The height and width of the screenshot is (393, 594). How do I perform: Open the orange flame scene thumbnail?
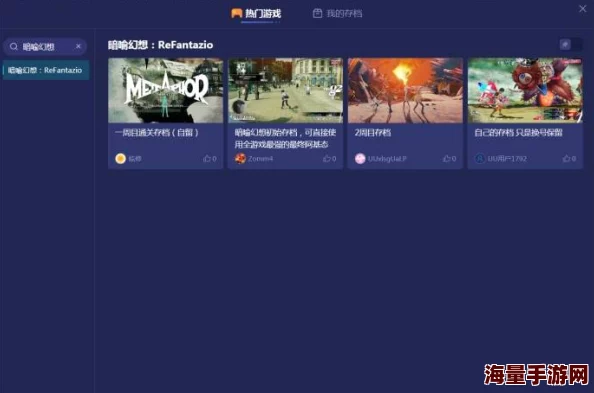point(405,90)
